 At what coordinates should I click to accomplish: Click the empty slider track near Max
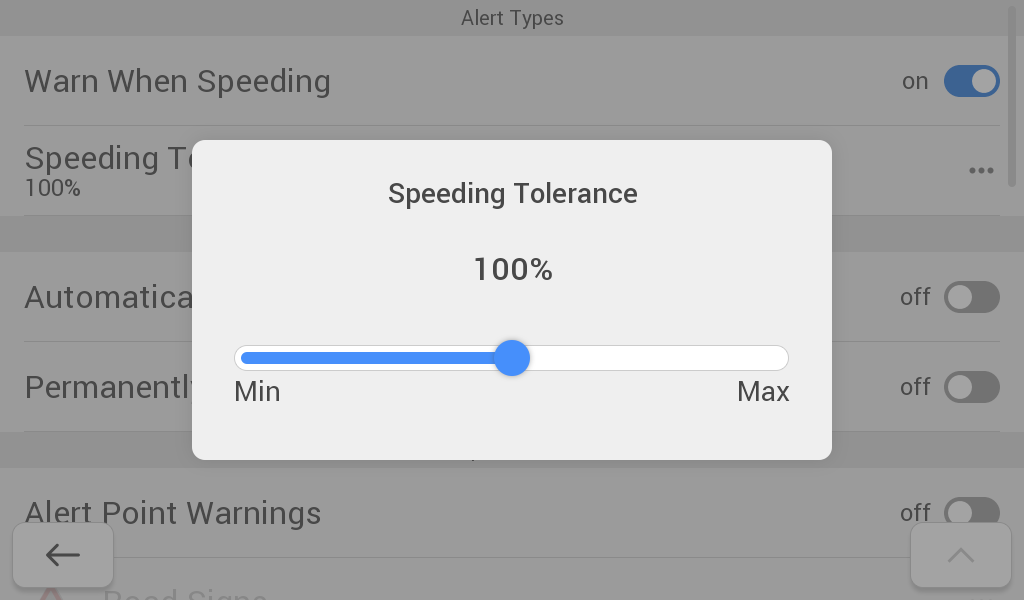point(740,358)
